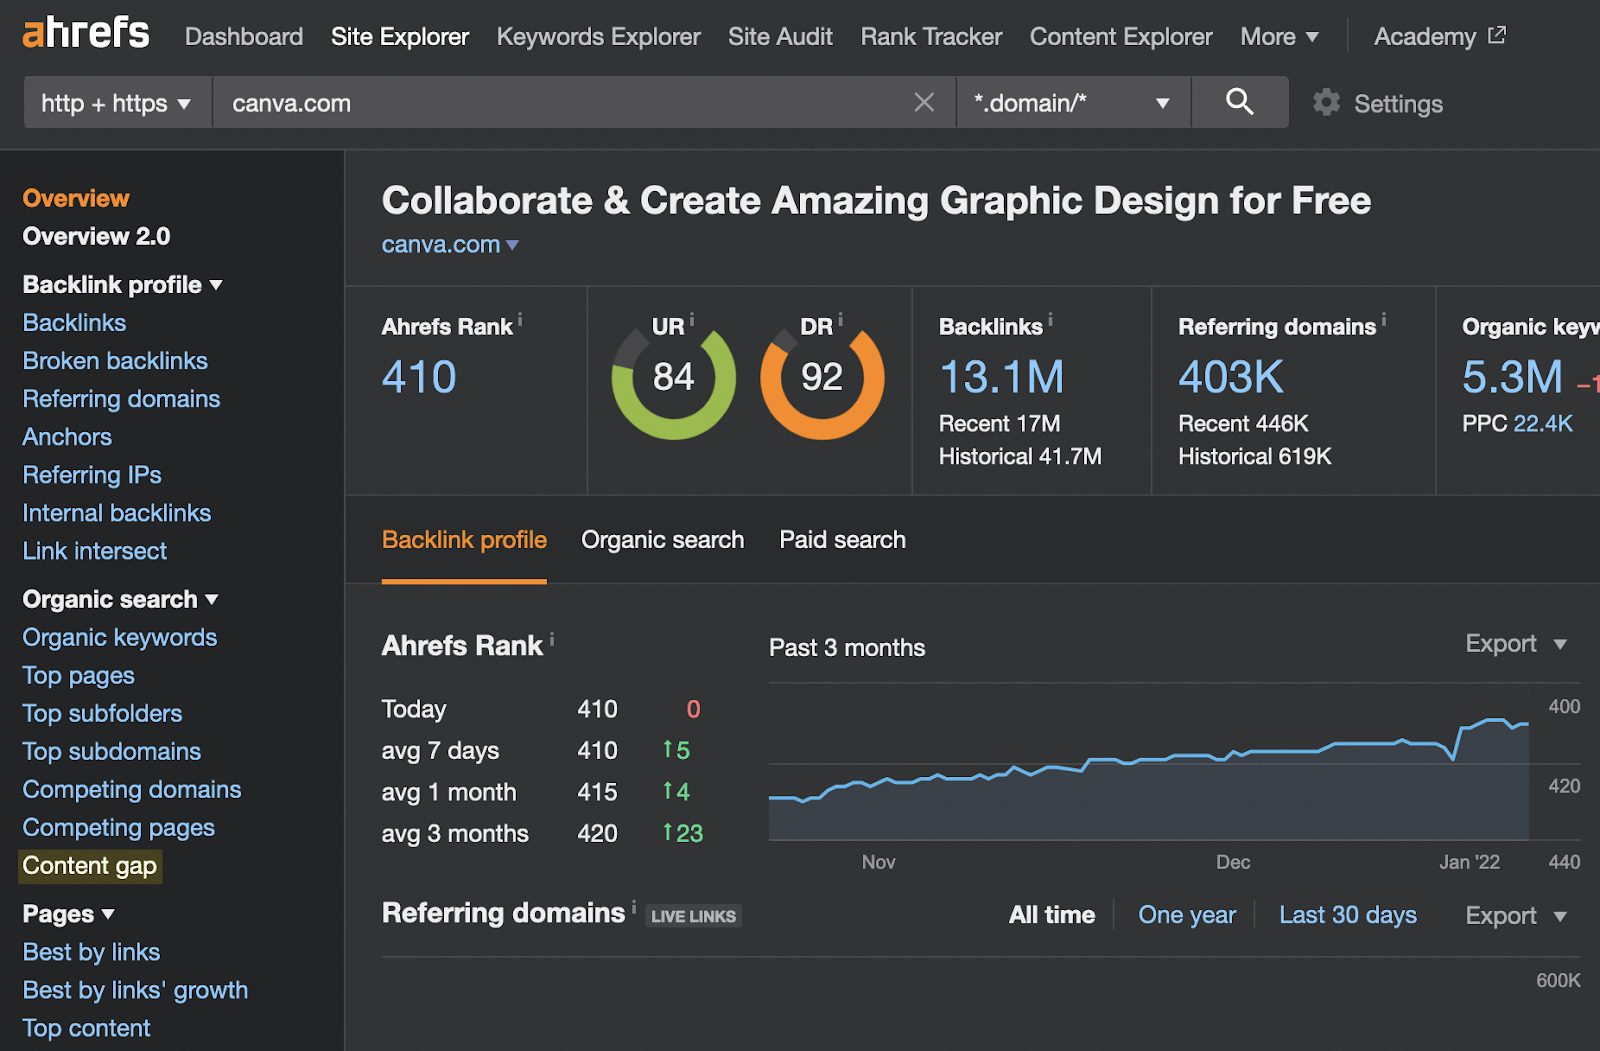
Task: Click the PPC 22.4K link
Action: [1541, 423]
